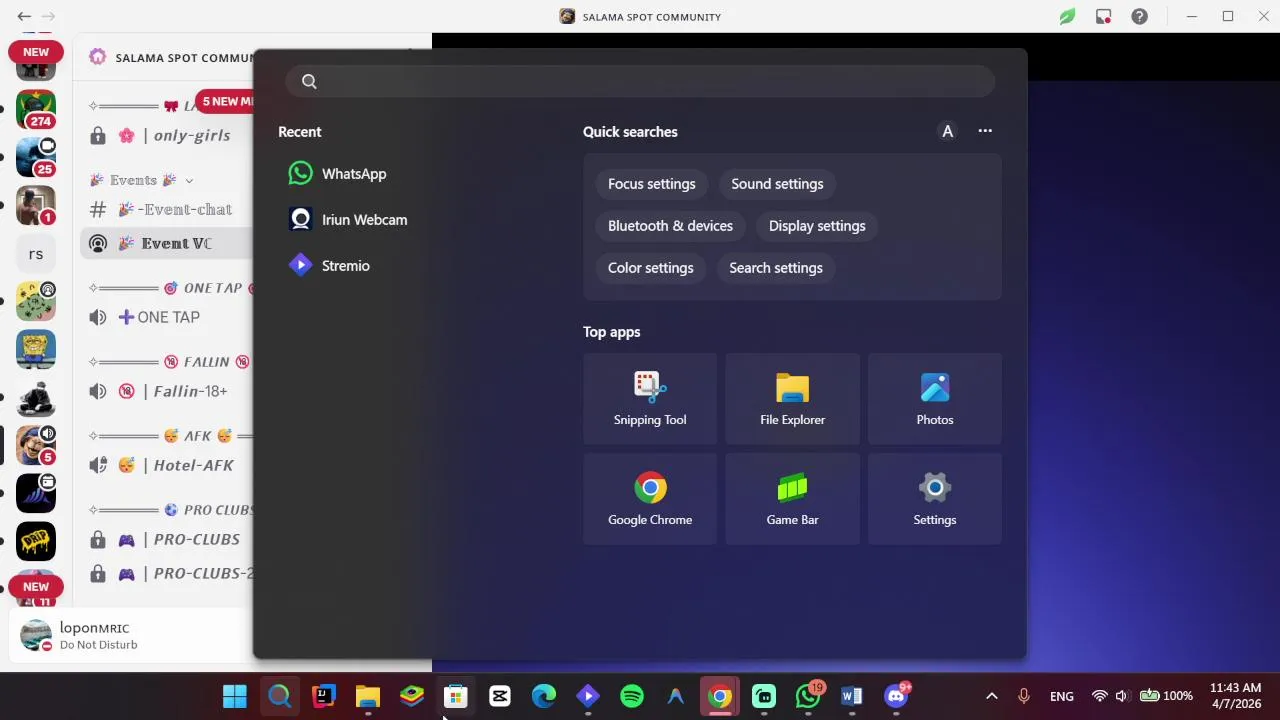Open File Explorer tile in Top apps
Screen dimensions: 1280x720
[x=792, y=399]
